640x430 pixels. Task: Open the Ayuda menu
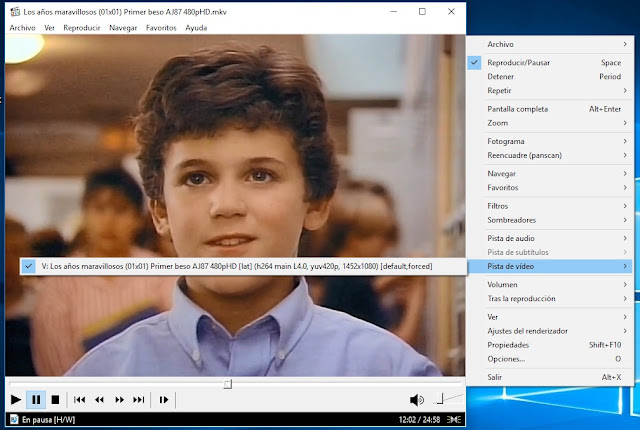click(x=196, y=28)
